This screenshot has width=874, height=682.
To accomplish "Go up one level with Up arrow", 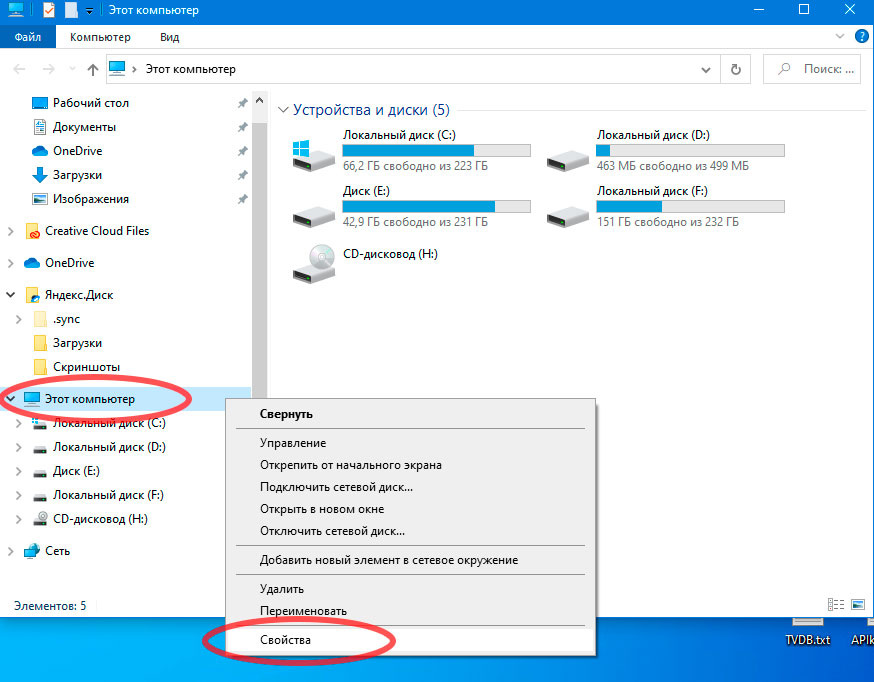I will tap(93, 69).
